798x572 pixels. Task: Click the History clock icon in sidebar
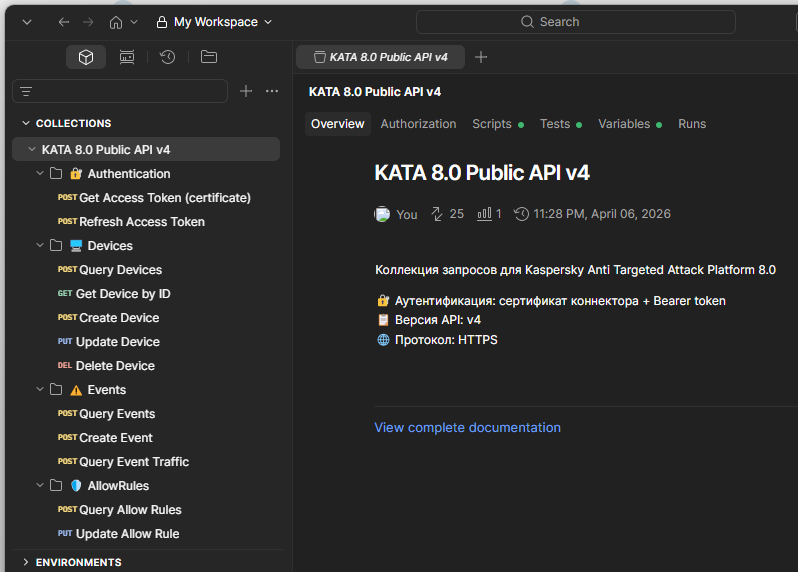pos(168,58)
